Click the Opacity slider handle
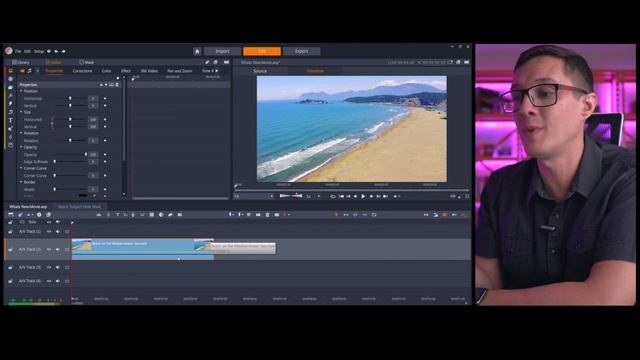 [86, 155]
